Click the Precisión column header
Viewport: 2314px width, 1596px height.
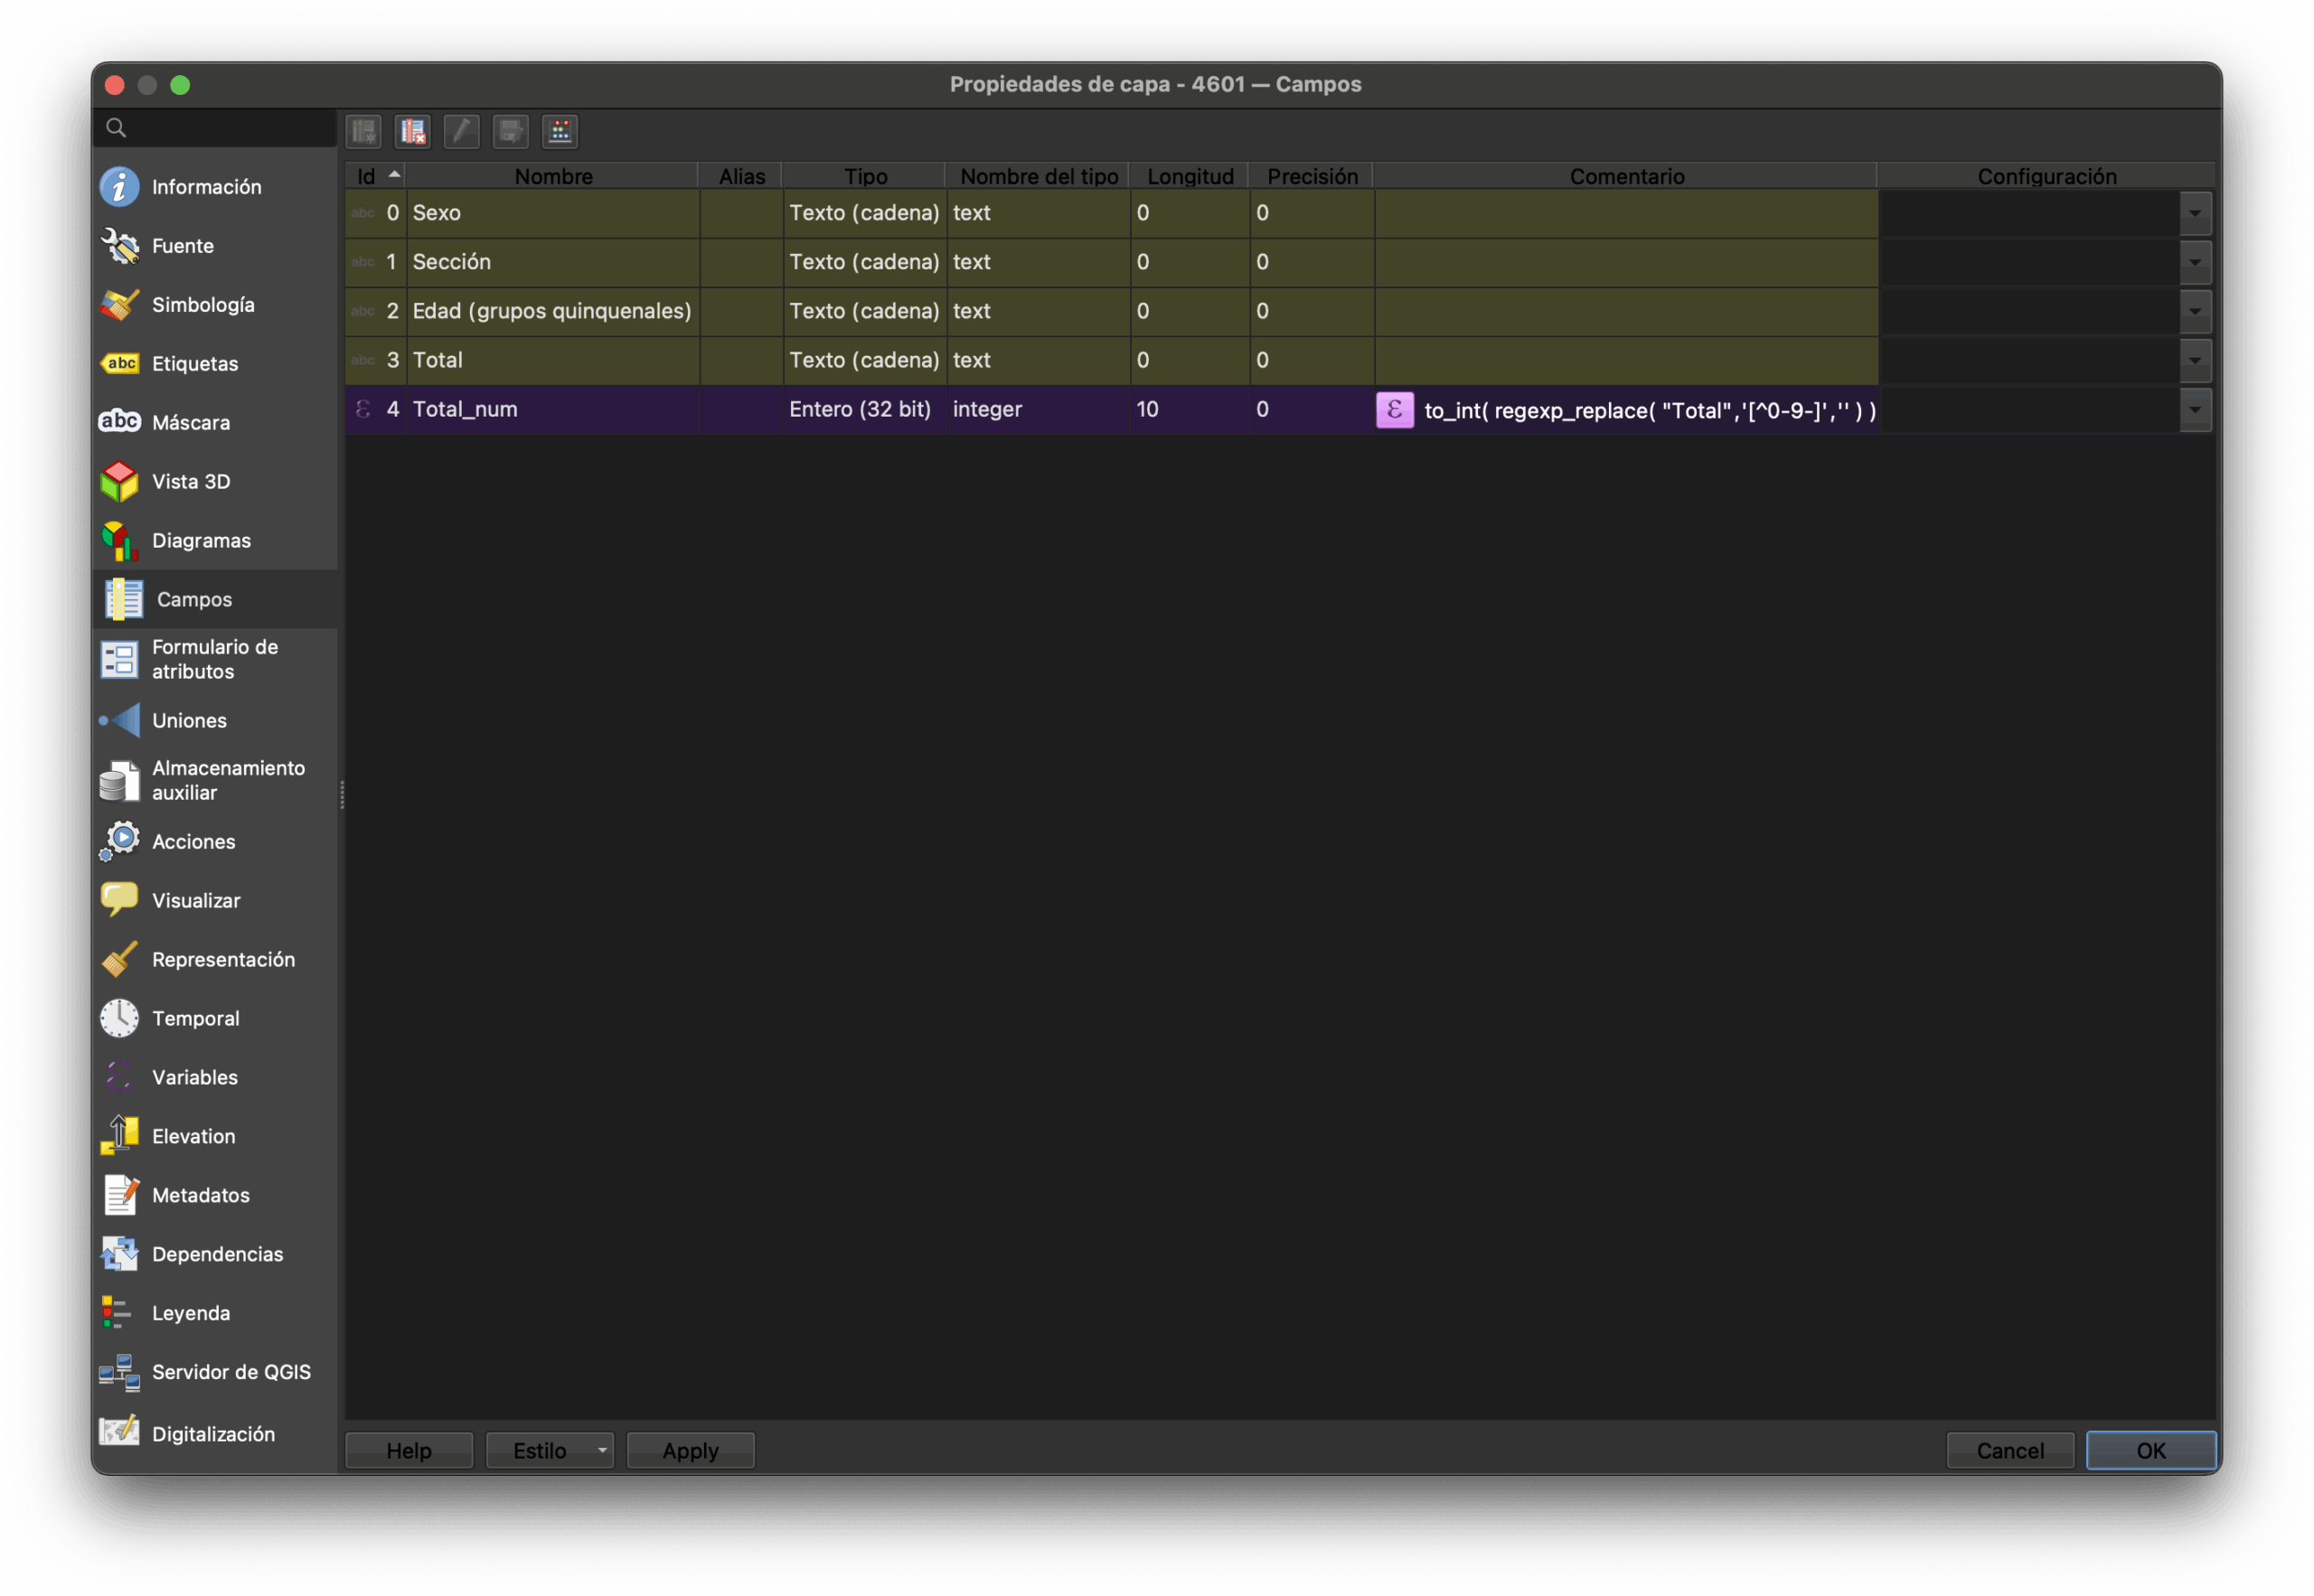click(x=1312, y=176)
